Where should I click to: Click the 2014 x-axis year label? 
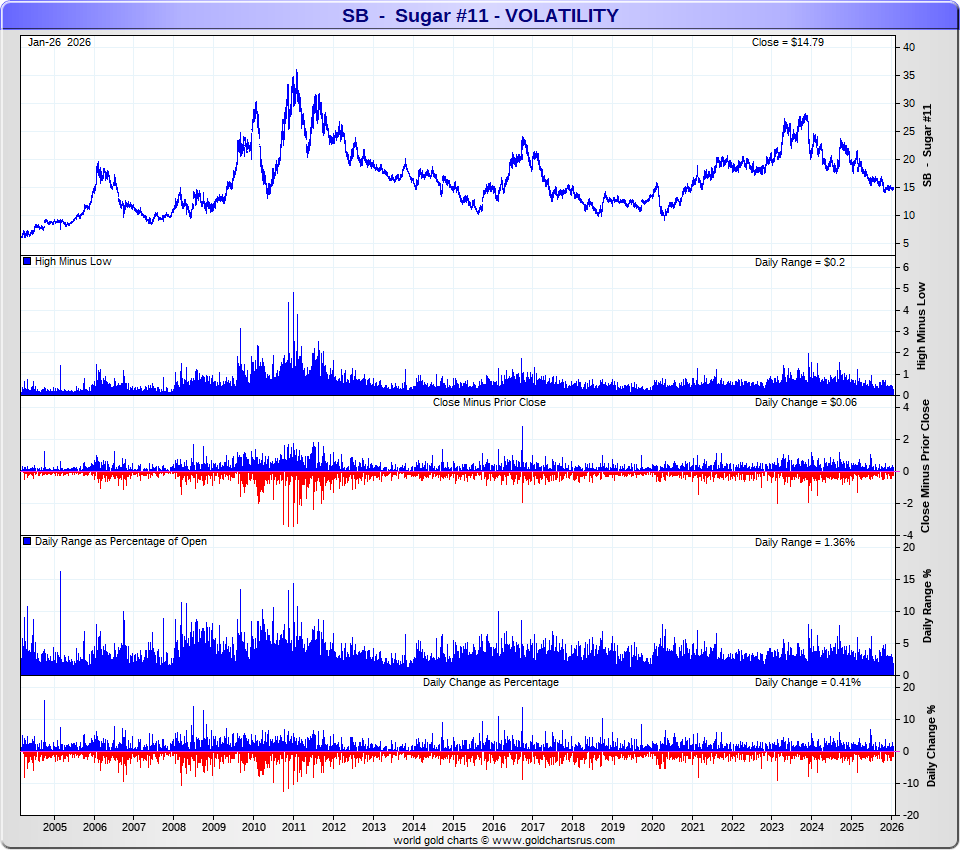(x=413, y=827)
